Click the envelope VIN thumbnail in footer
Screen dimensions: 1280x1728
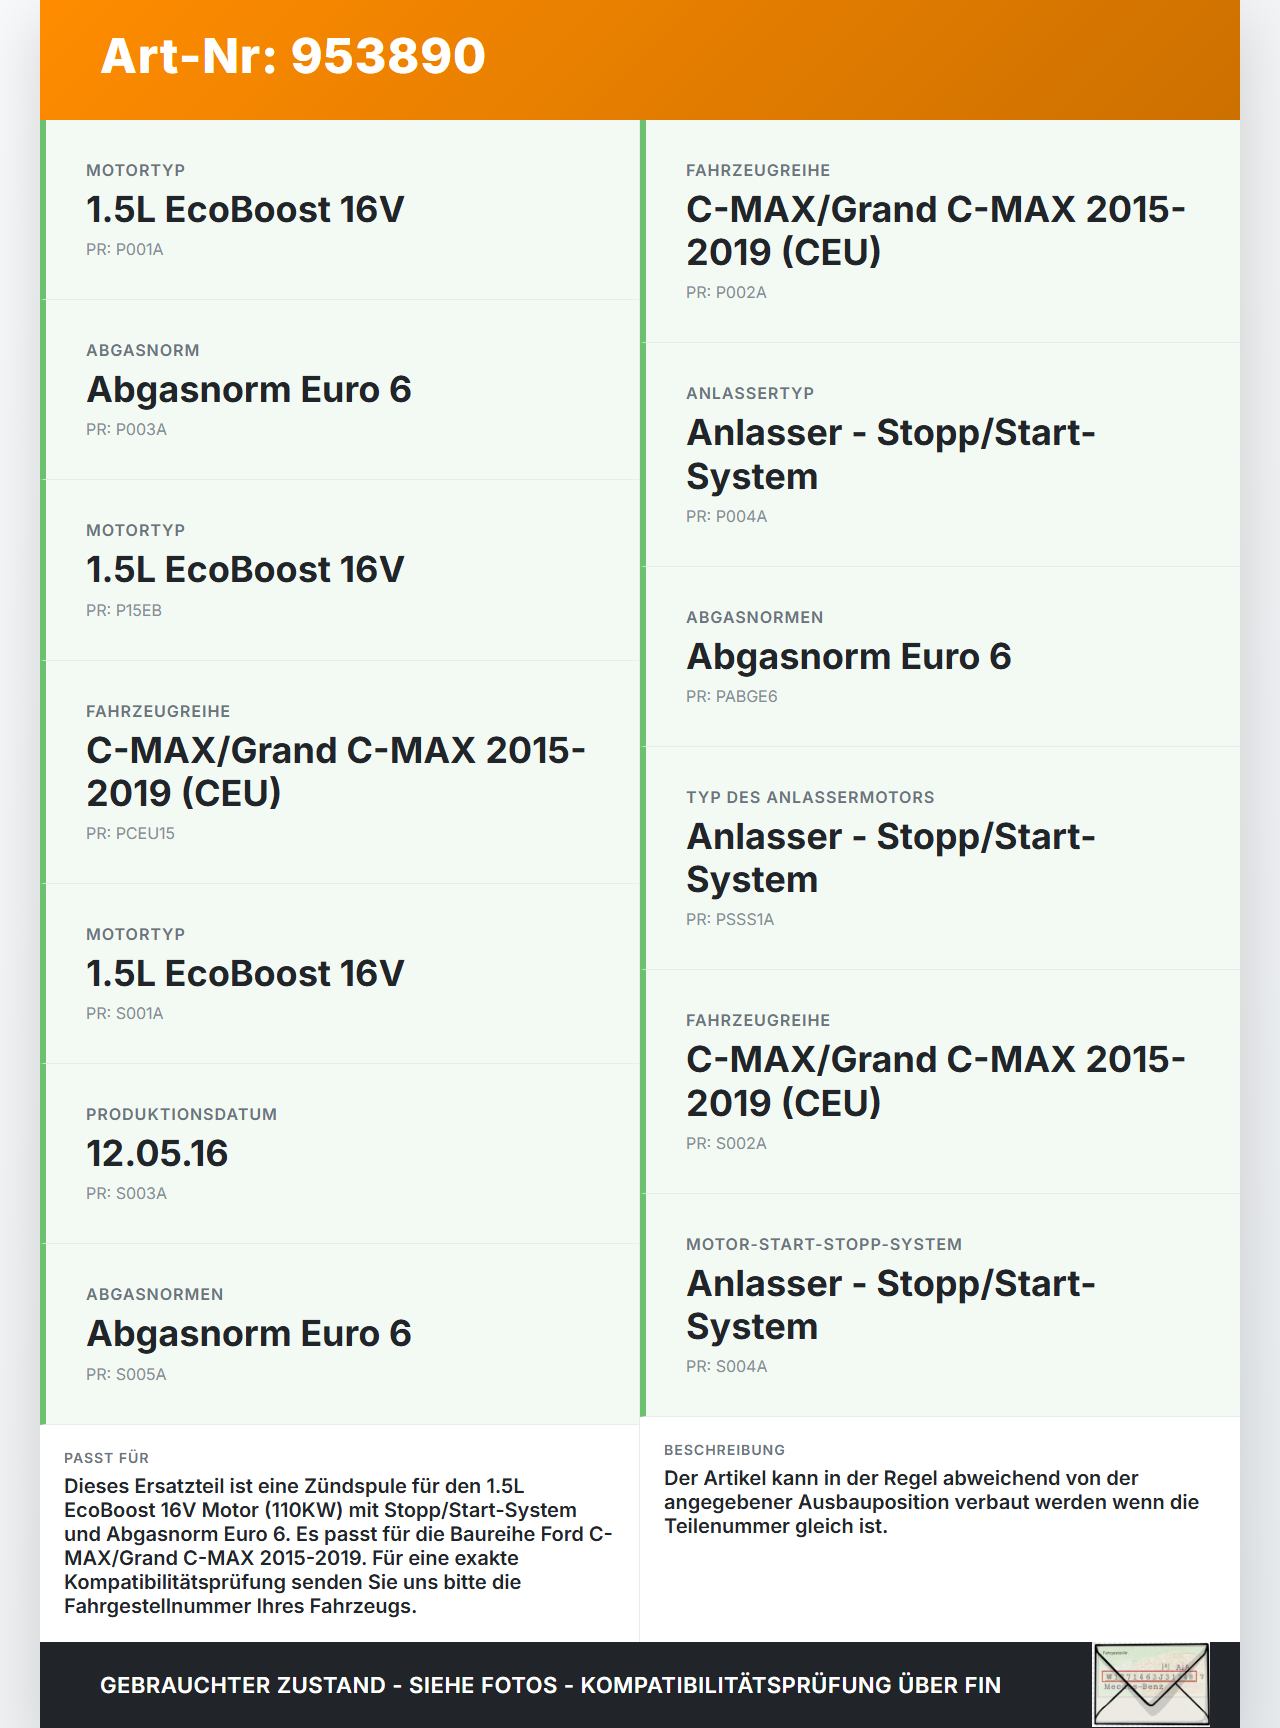(1151, 1684)
